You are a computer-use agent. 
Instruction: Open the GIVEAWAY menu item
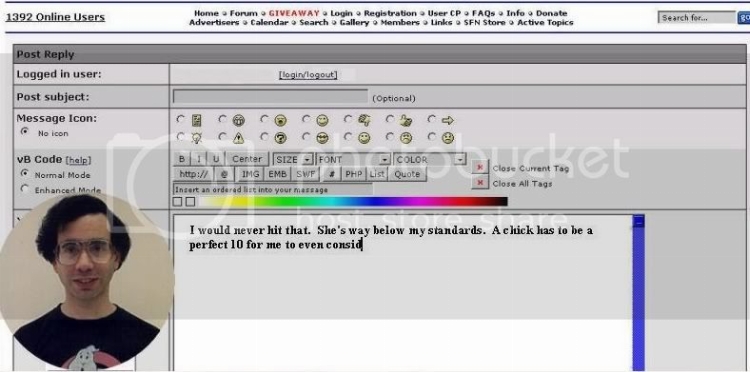point(294,13)
